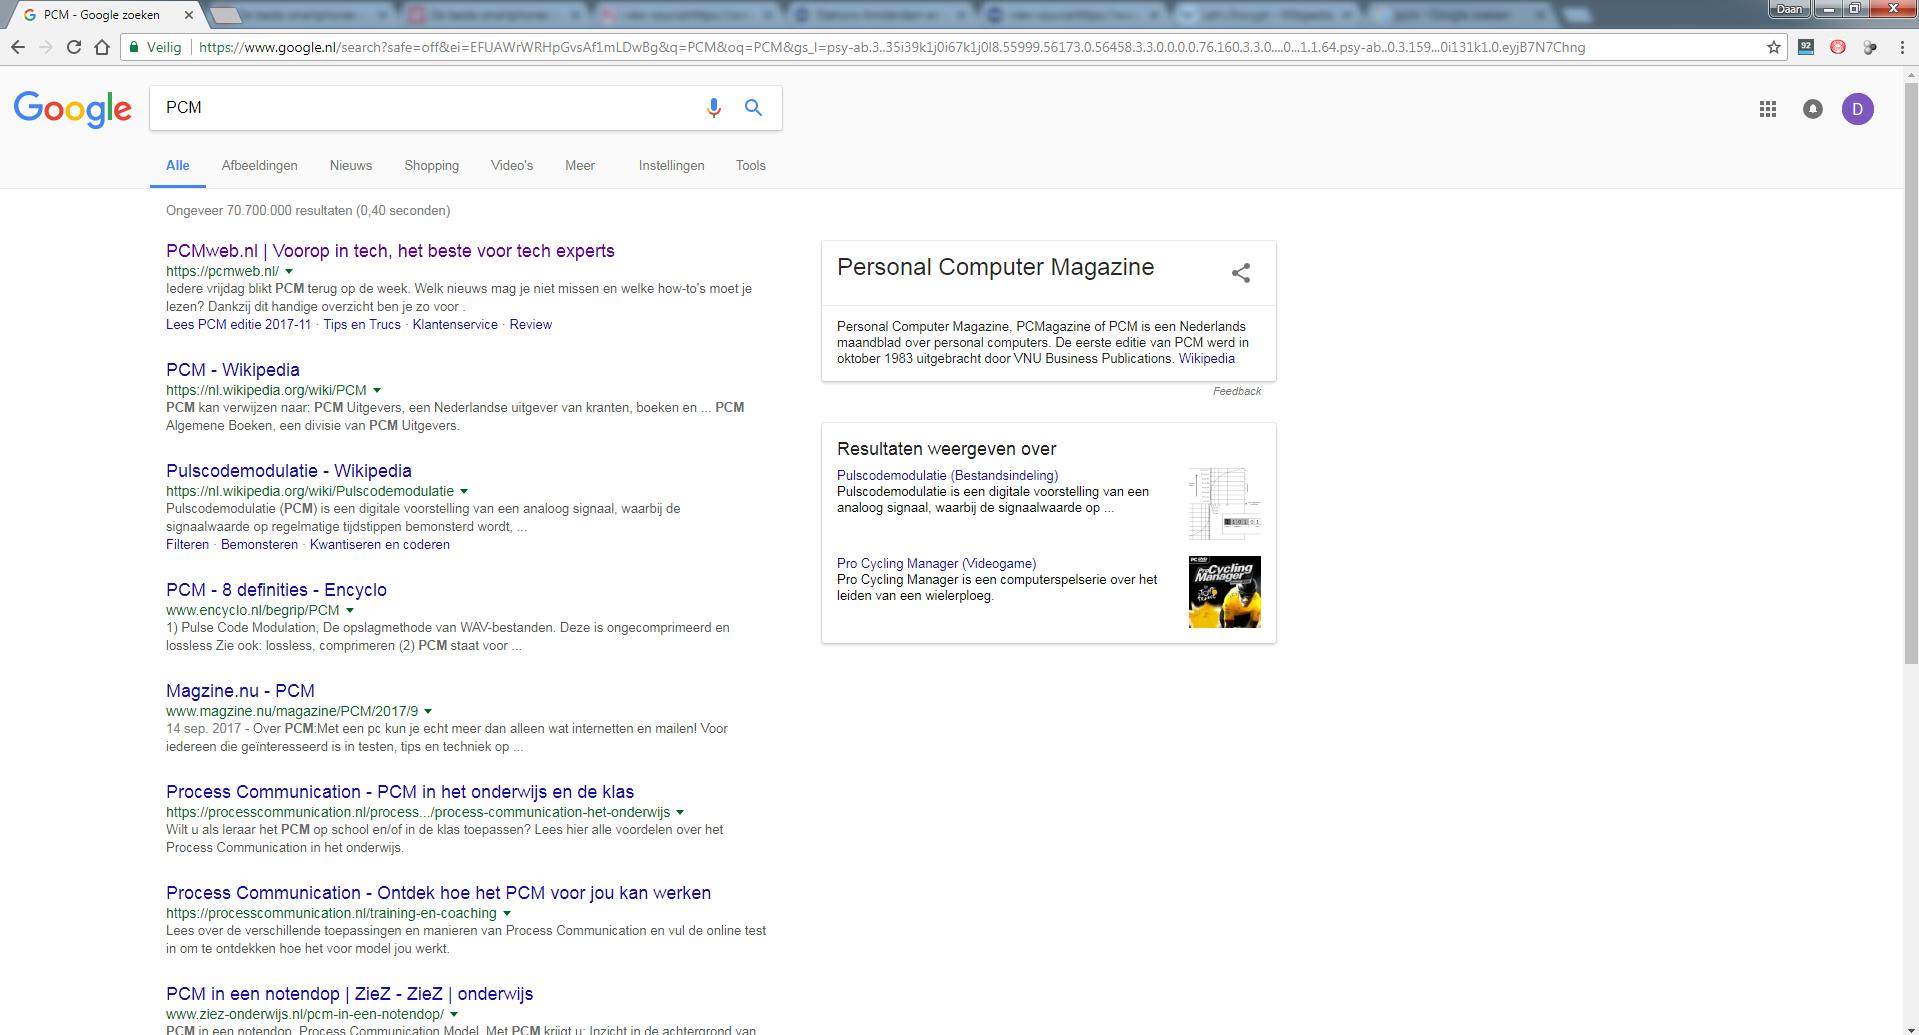Start voice search with the microphone
The width and height of the screenshot is (1919, 1035).
point(713,108)
